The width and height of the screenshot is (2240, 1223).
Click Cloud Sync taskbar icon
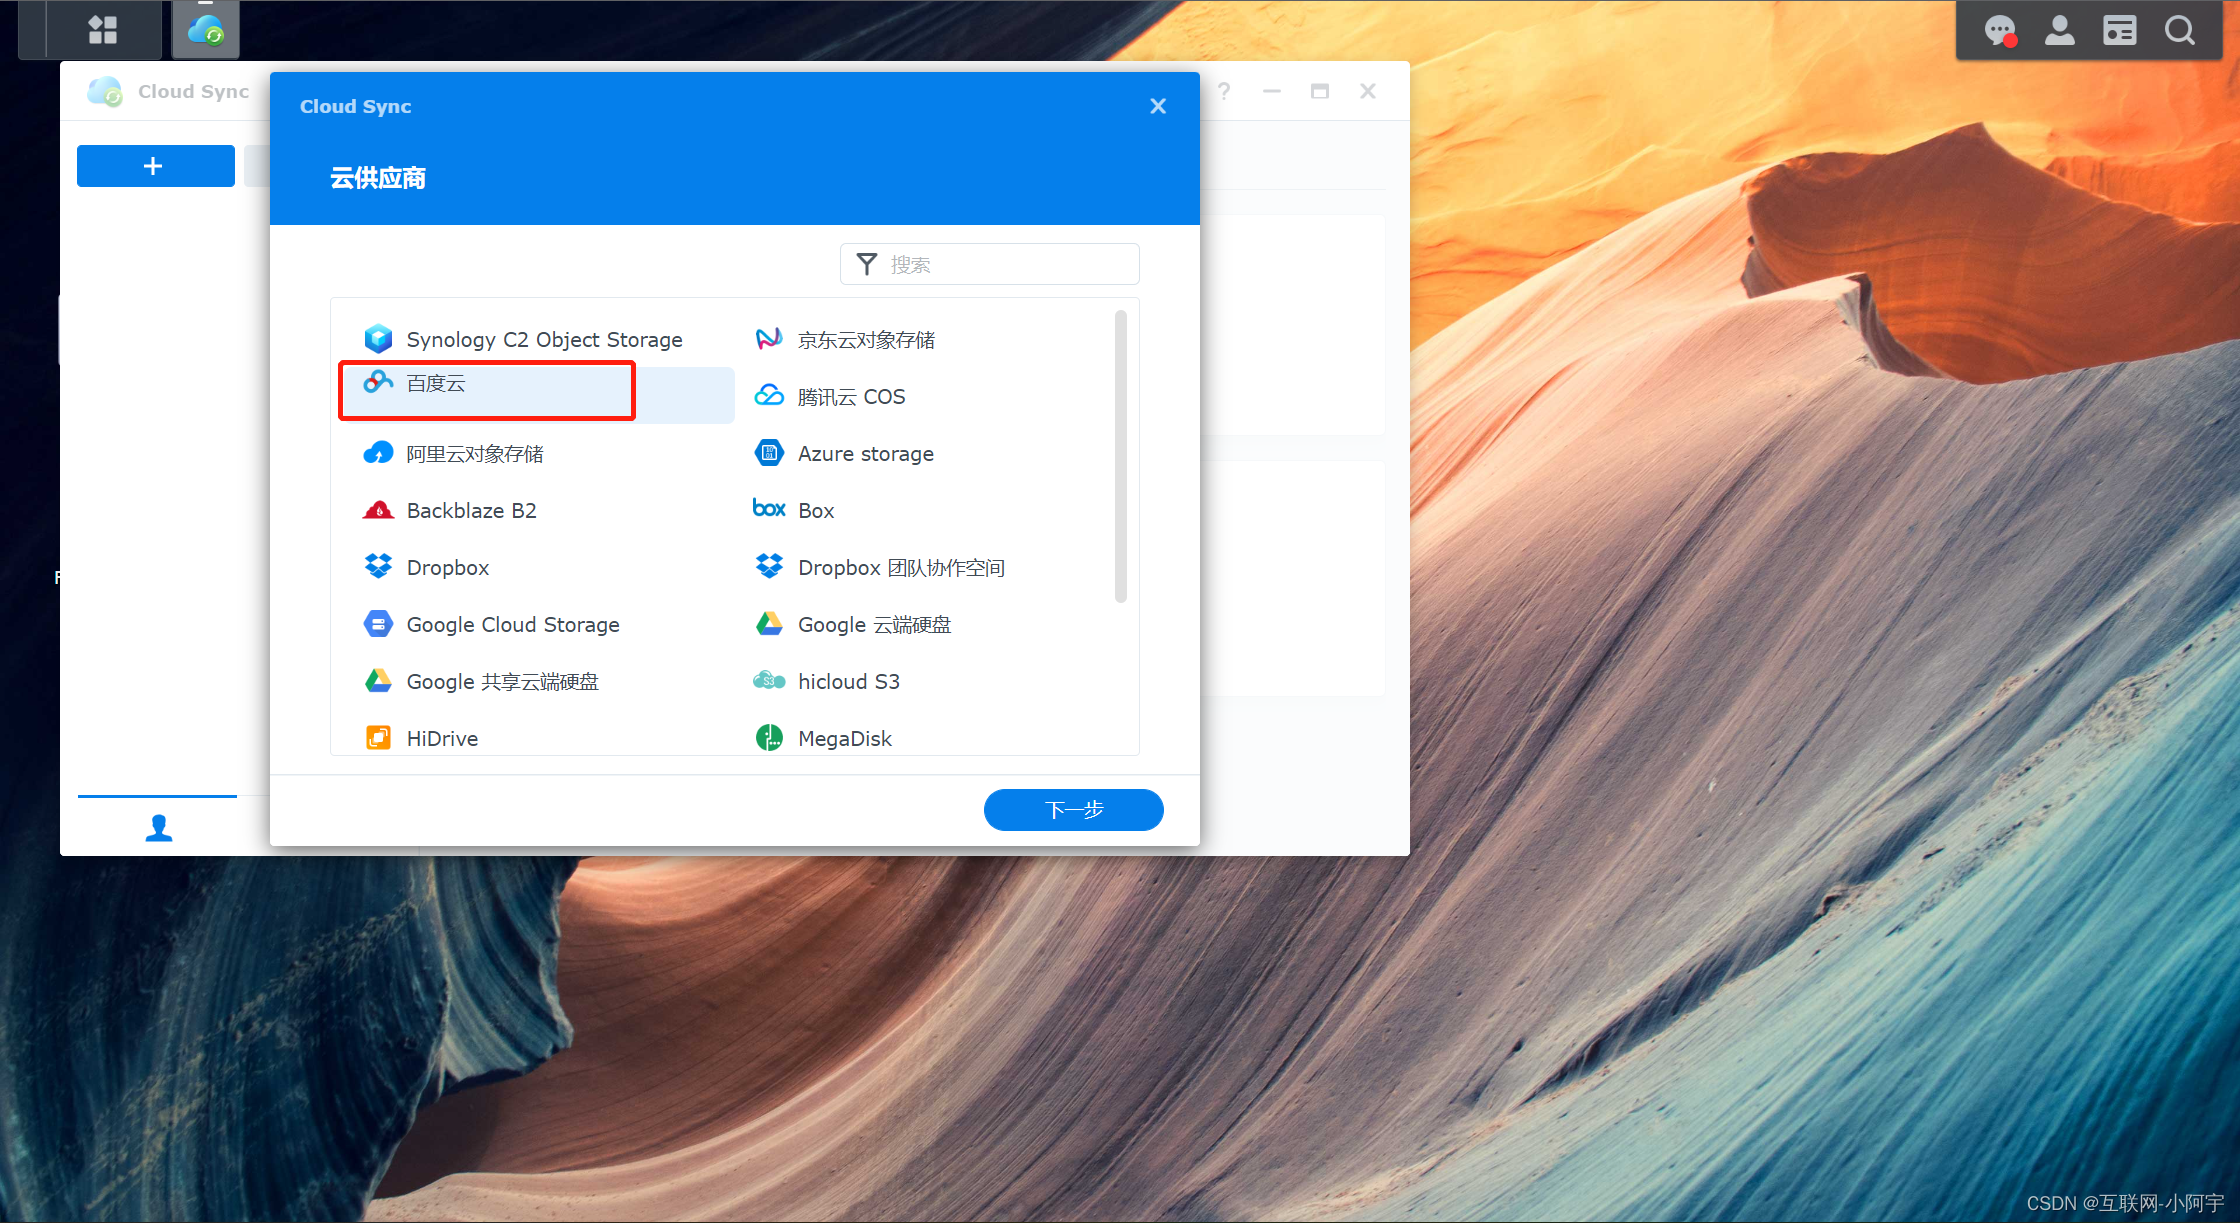(x=206, y=30)
